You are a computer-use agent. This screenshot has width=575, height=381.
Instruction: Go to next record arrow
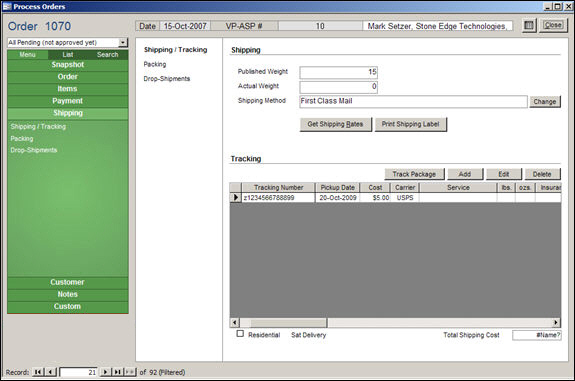pos(106,372)
